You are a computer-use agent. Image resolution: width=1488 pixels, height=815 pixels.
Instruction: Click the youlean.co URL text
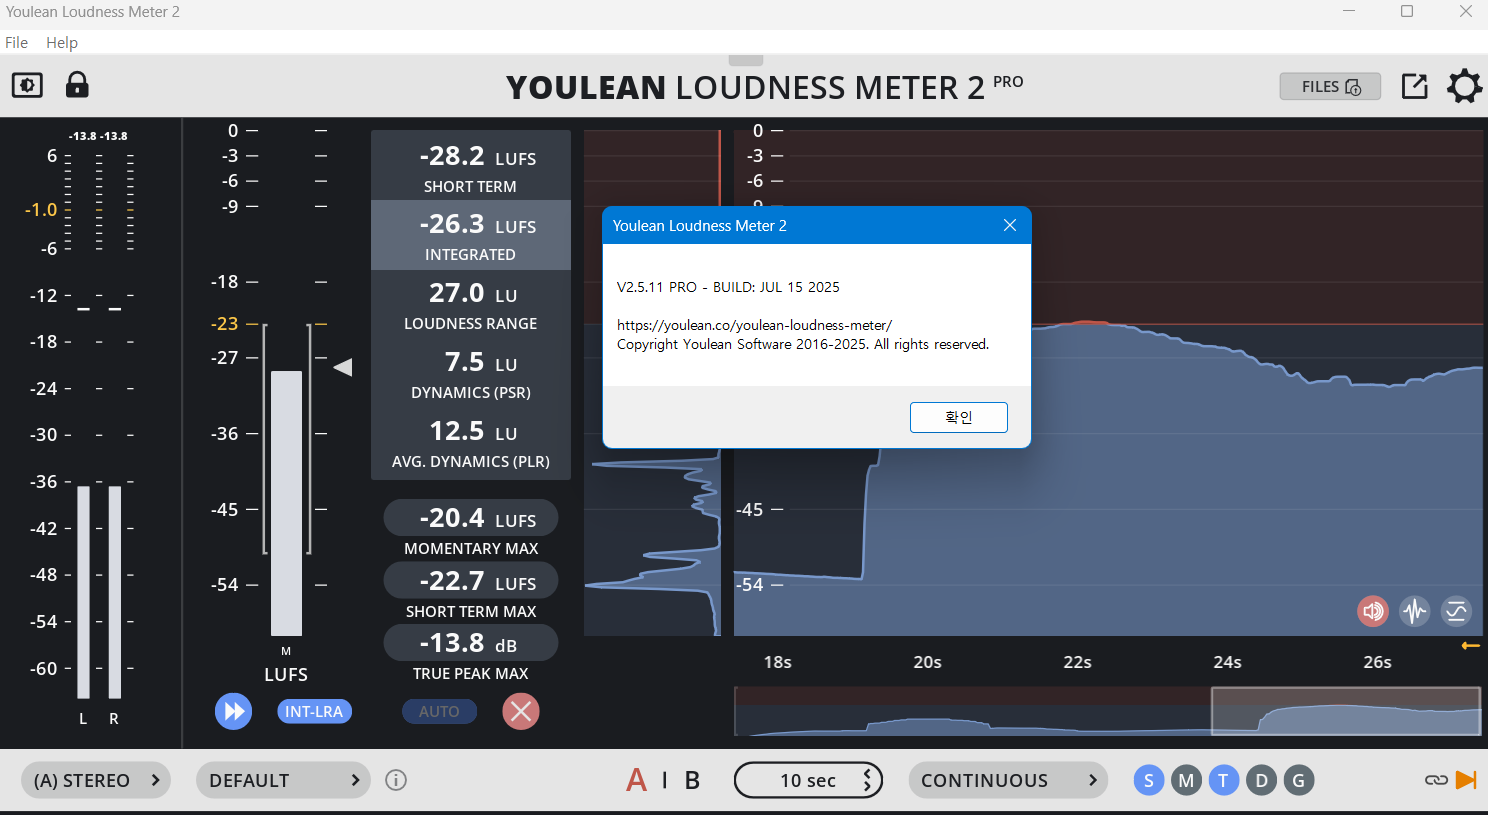coord(754,325)
